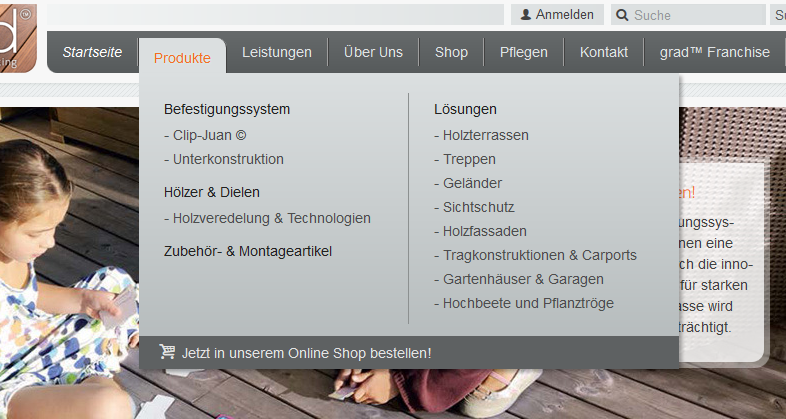Open the Leistungen menu item
The height and width of the screenshot is (419, 786).
click(277, 52)
